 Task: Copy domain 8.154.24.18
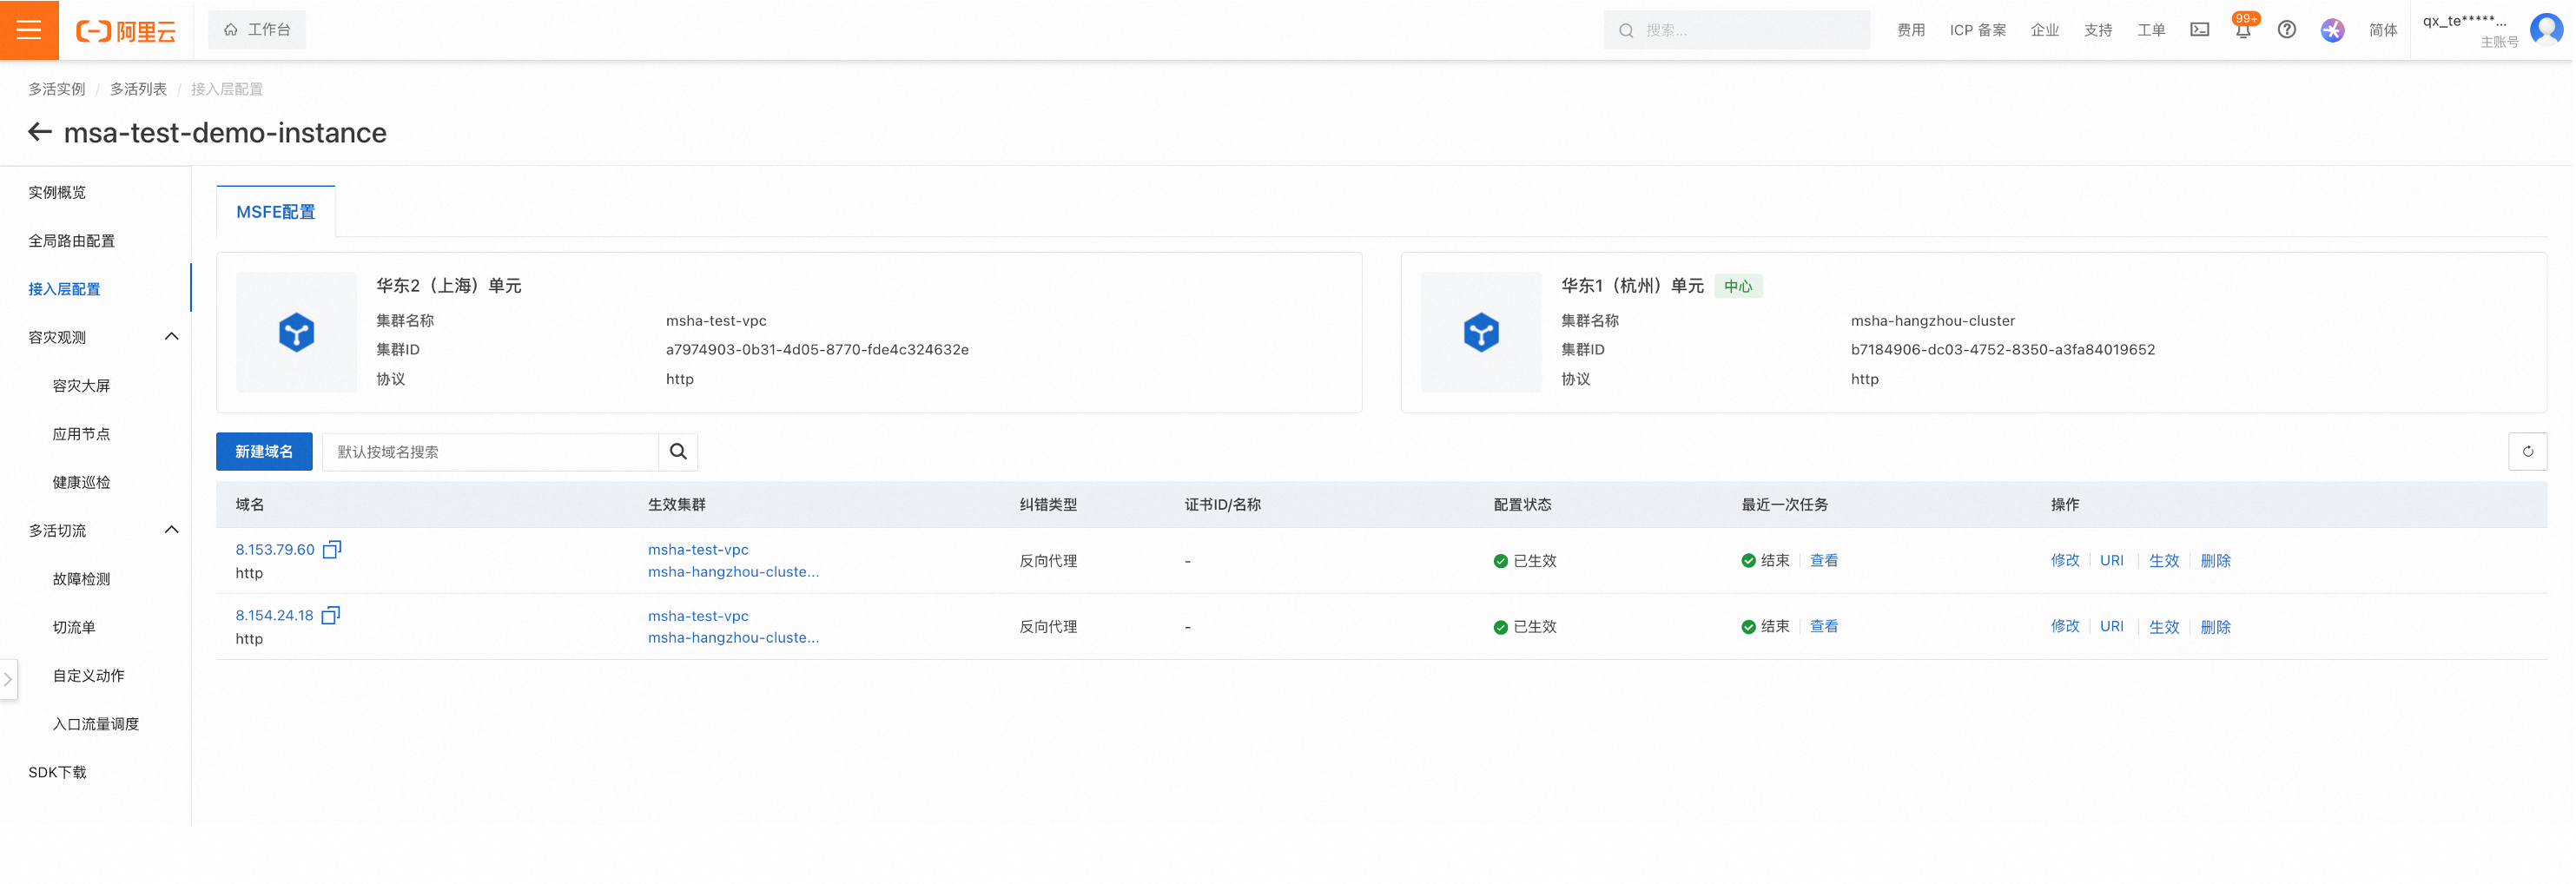click(331, 615)
